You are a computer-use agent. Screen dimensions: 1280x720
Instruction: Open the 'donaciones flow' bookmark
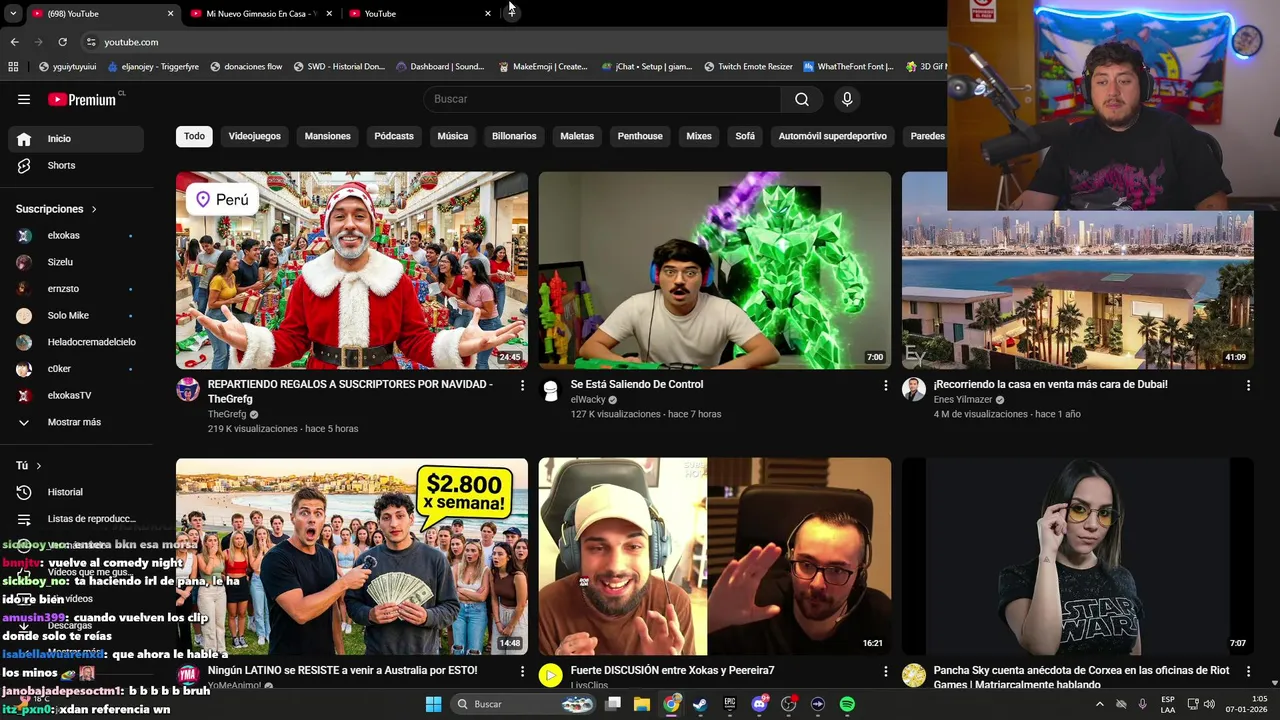click(245, 67)
